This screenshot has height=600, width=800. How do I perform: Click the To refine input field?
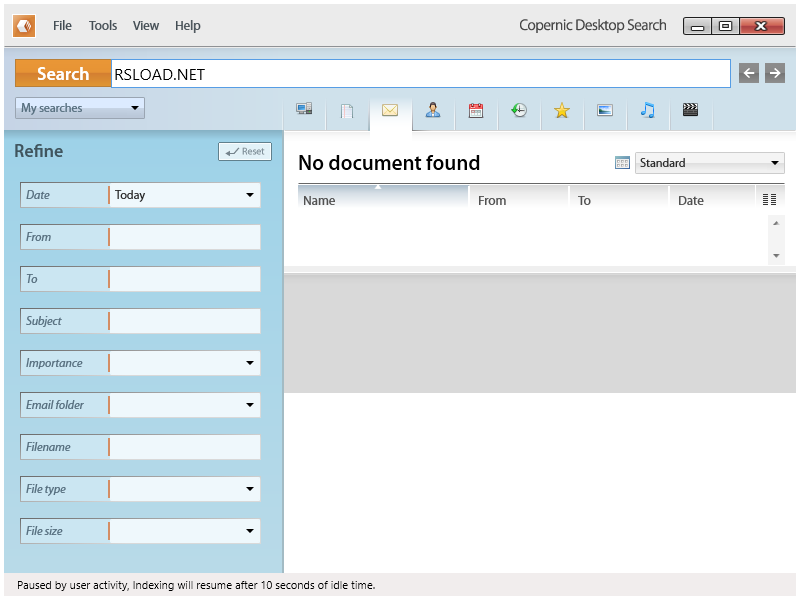click(x=185, y=279)
